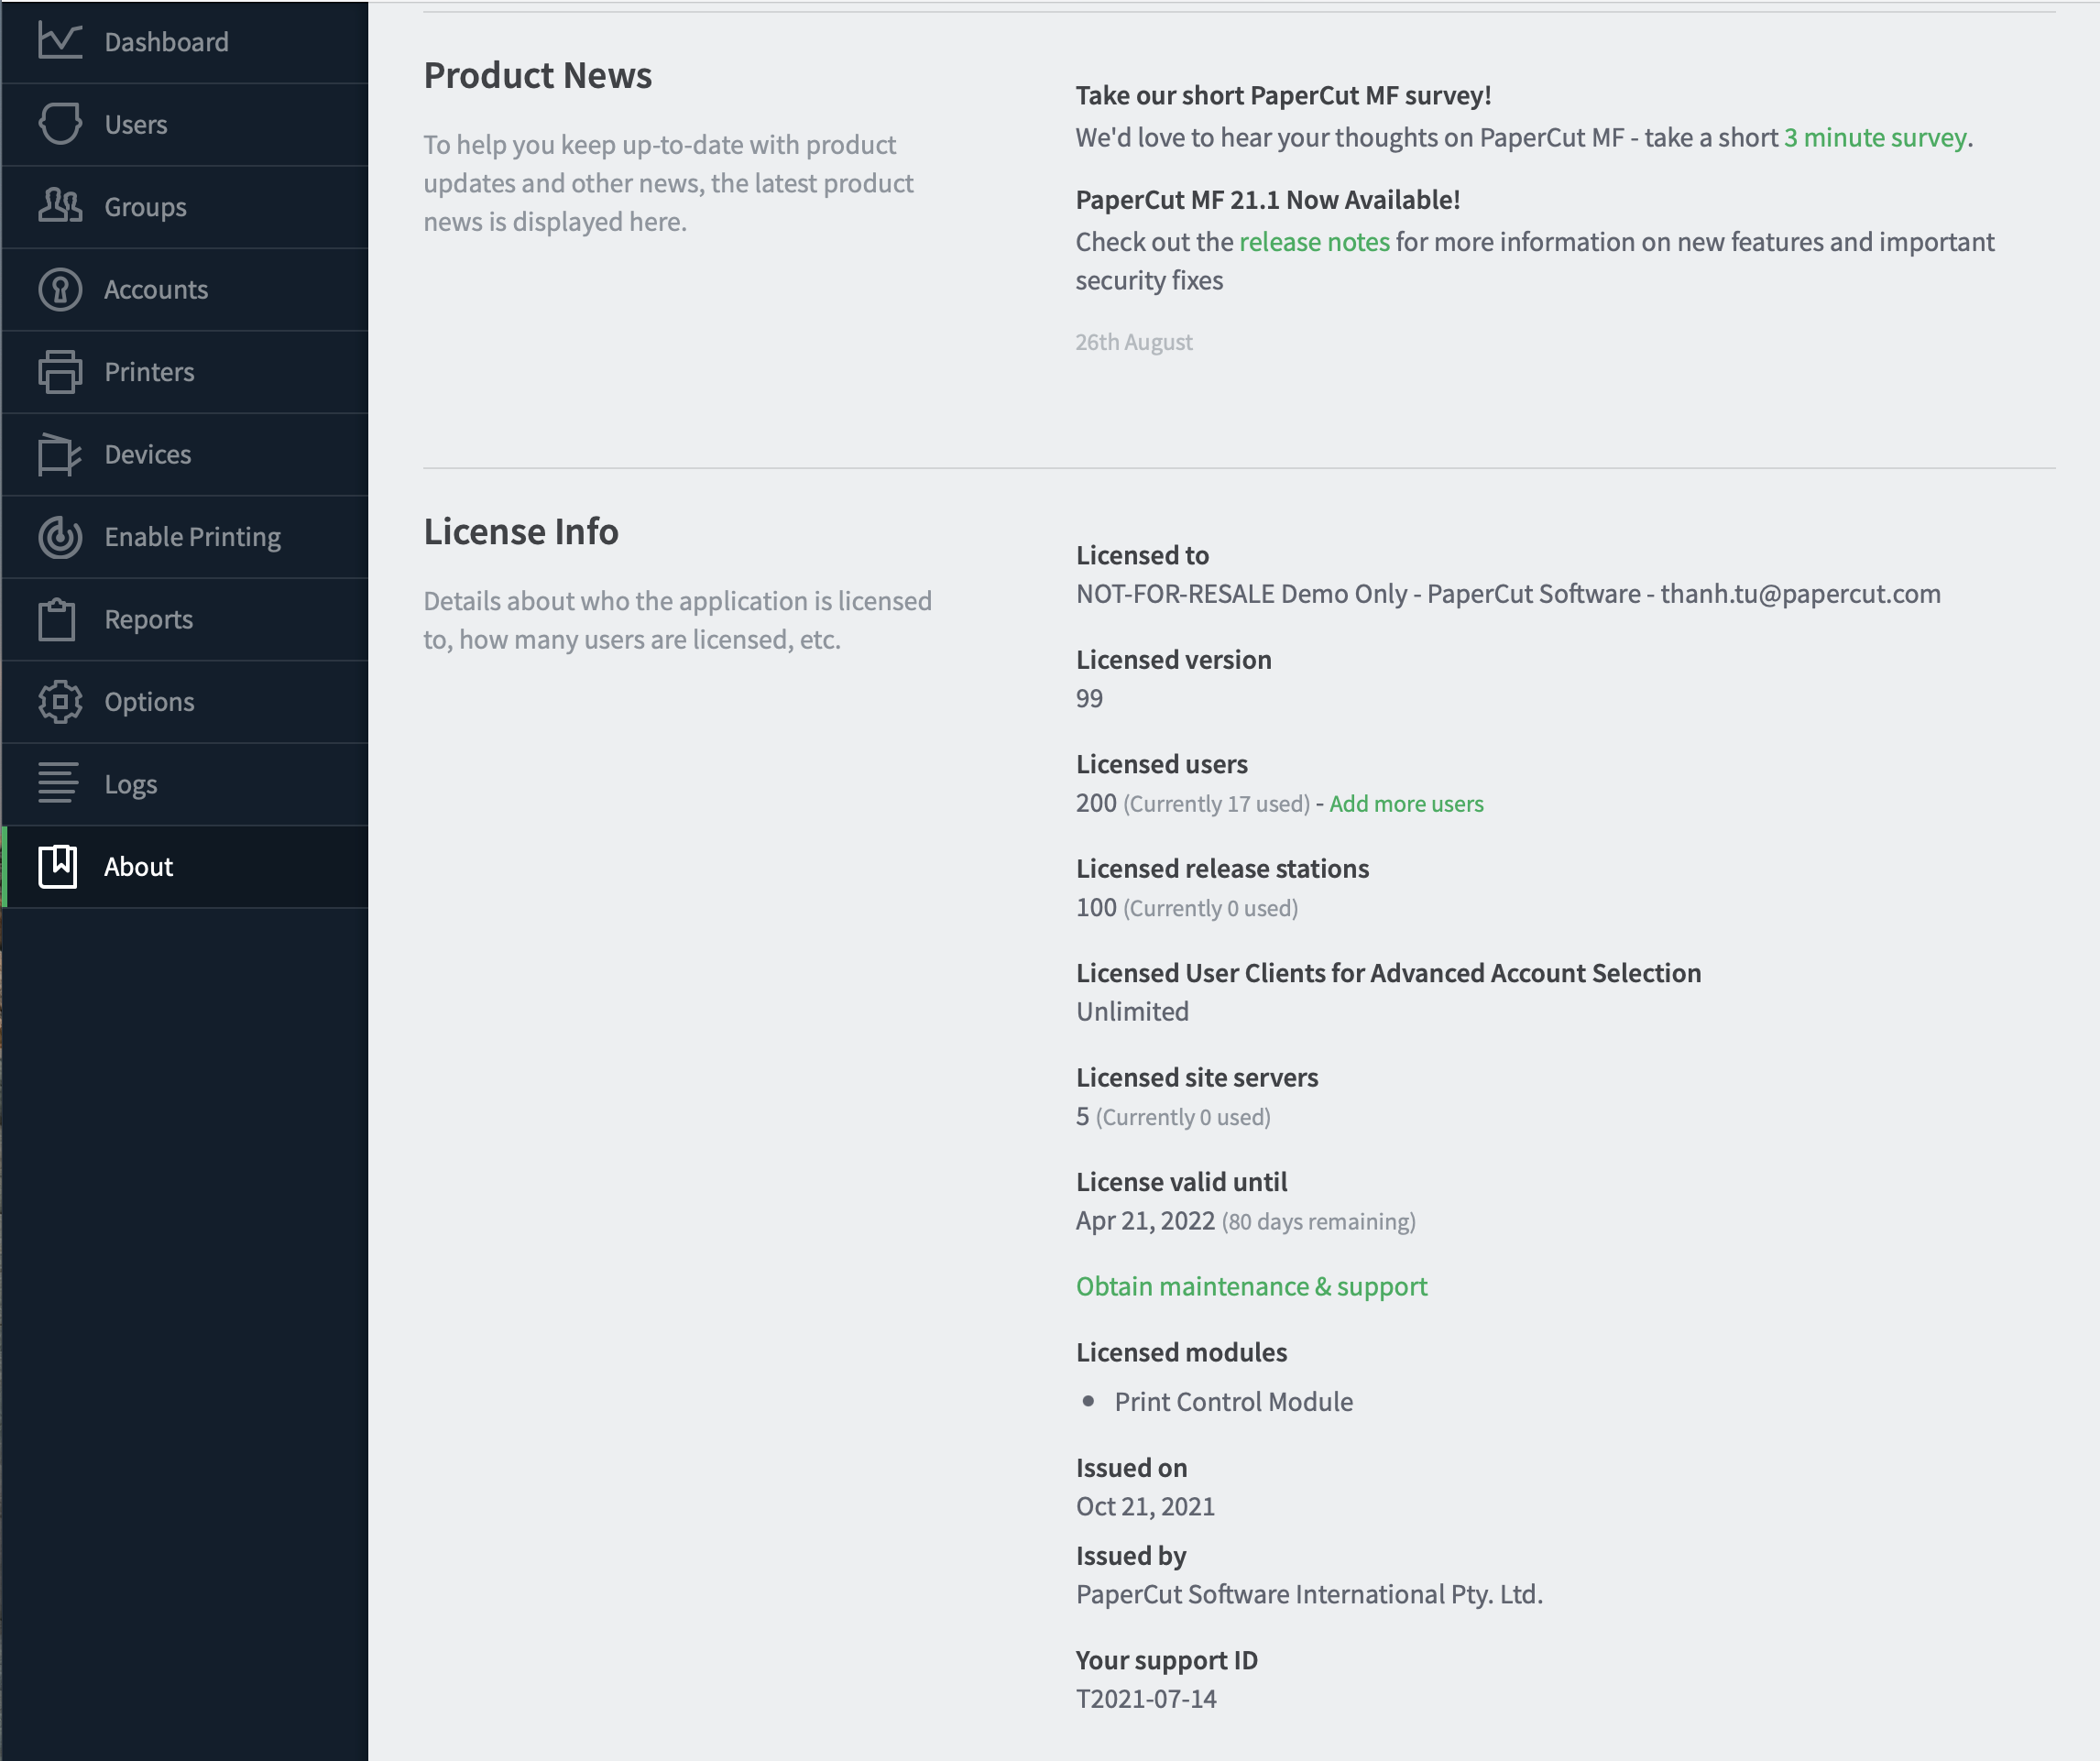
Task: Click the License valid until date
Action: [x=1144, y=1220]
